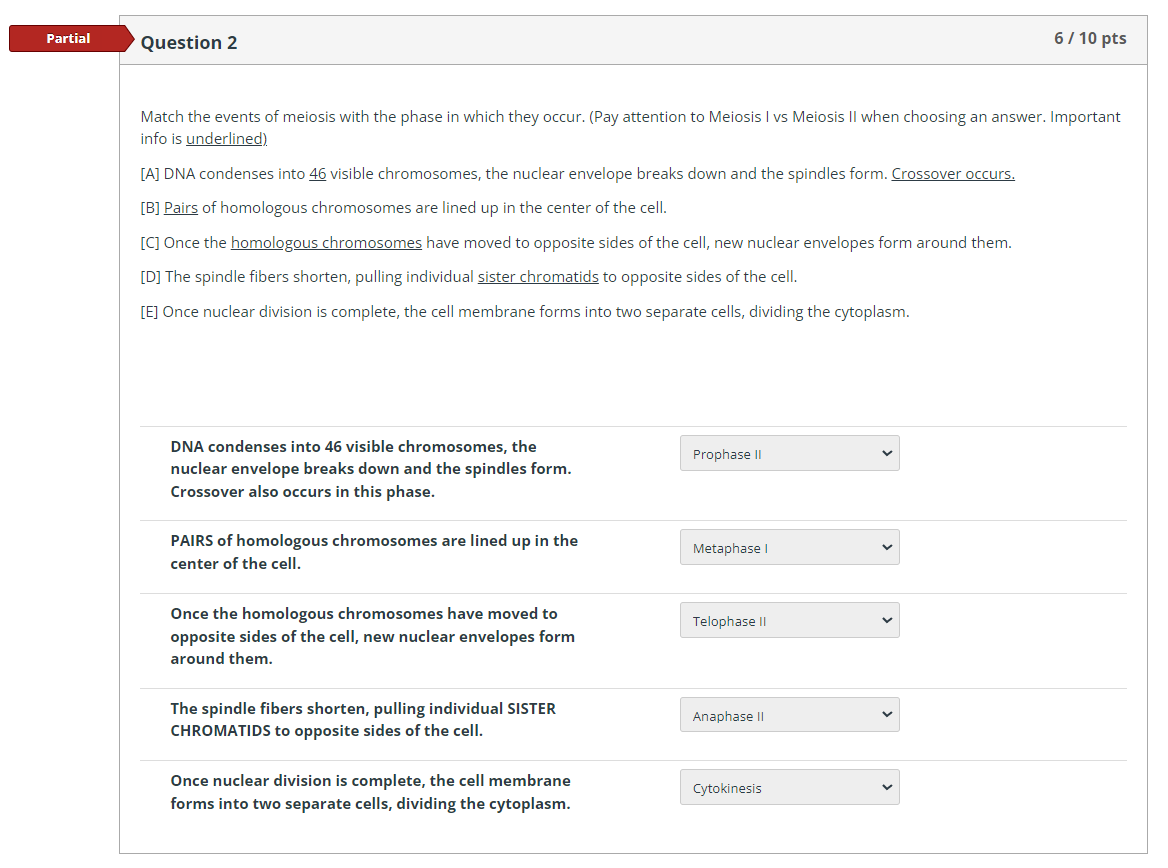
Task: Open the dropdown currently showing Prophase II
Action: point(789,453)
